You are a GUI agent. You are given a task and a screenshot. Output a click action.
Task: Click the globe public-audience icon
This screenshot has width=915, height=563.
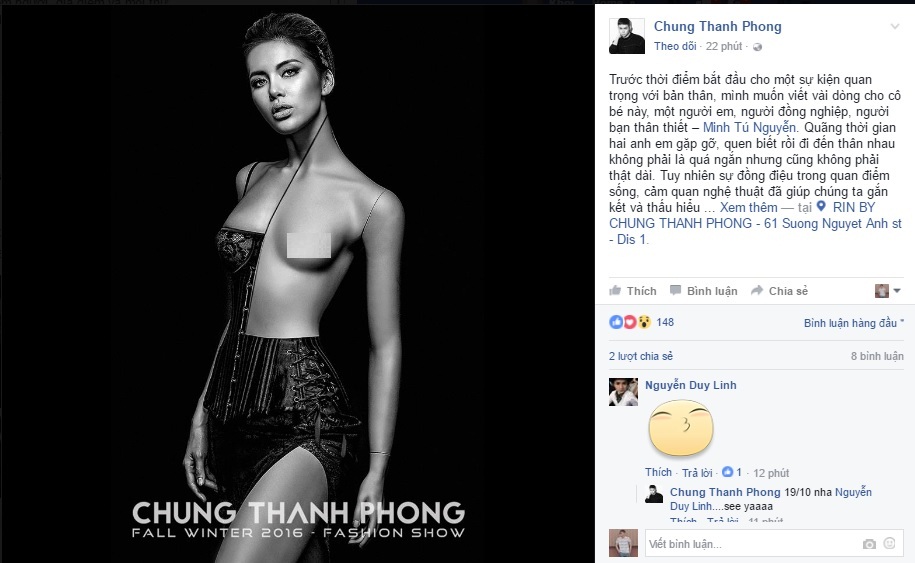pyautogui.click(x=757, y=47)
